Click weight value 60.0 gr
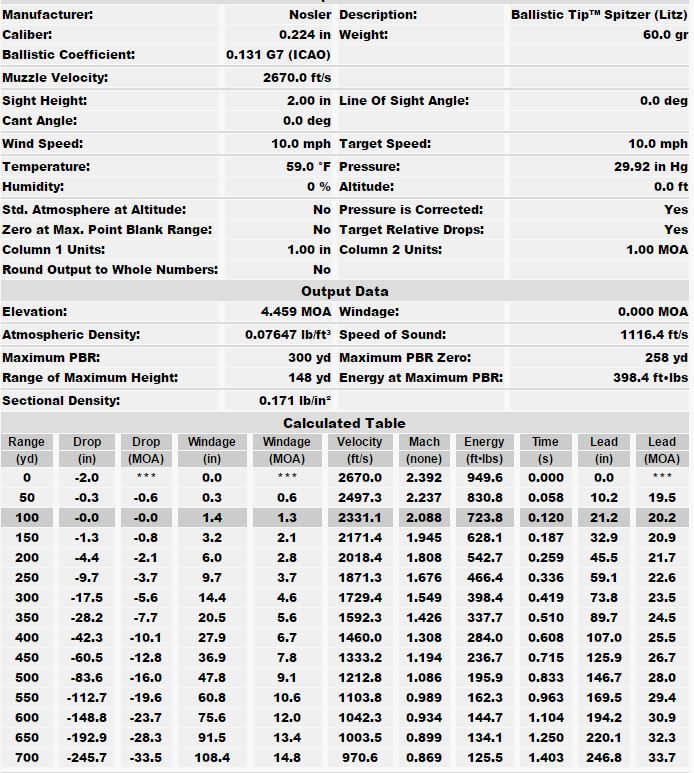The width and height of the screenshot is (694, 773). [665, 35]
